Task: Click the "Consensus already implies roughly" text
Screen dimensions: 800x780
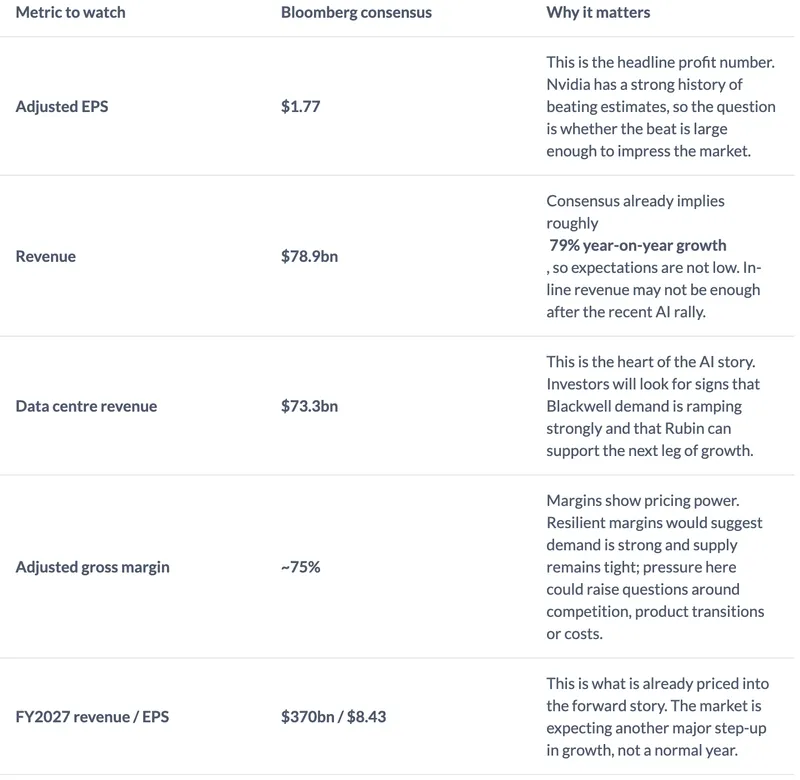Action: click(635, 212)
